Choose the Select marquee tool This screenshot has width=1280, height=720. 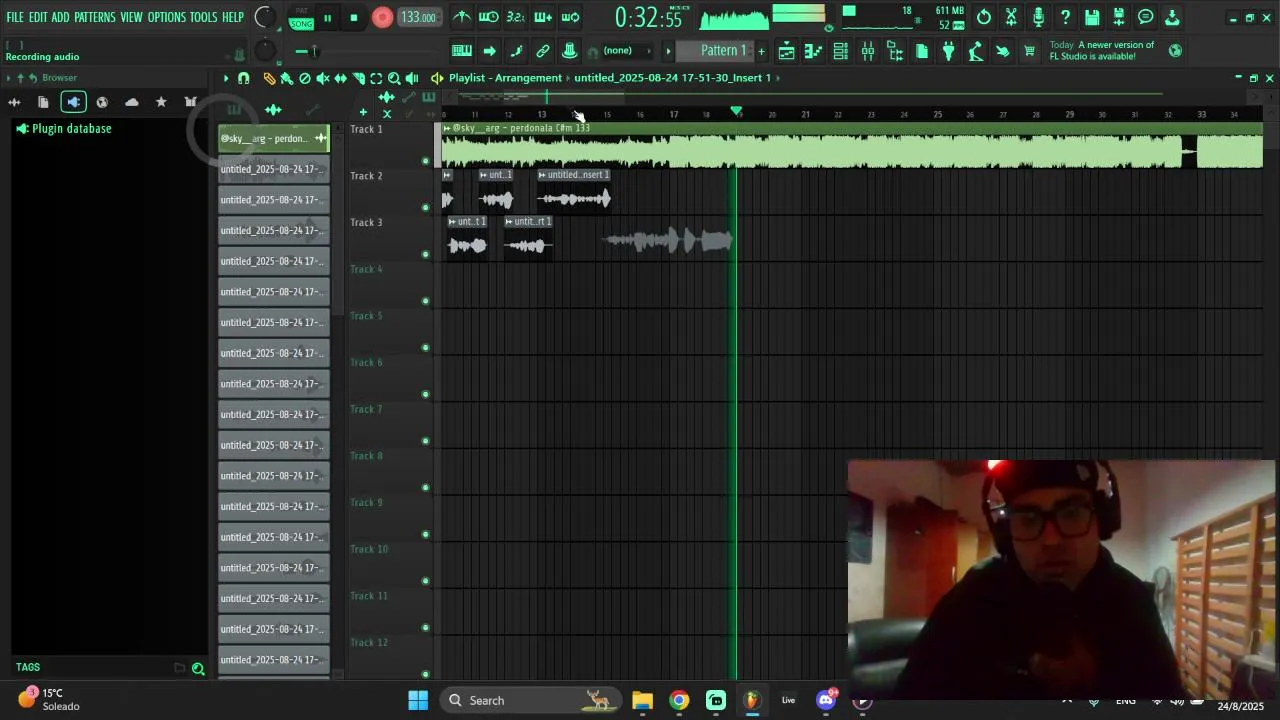point(376,78)
